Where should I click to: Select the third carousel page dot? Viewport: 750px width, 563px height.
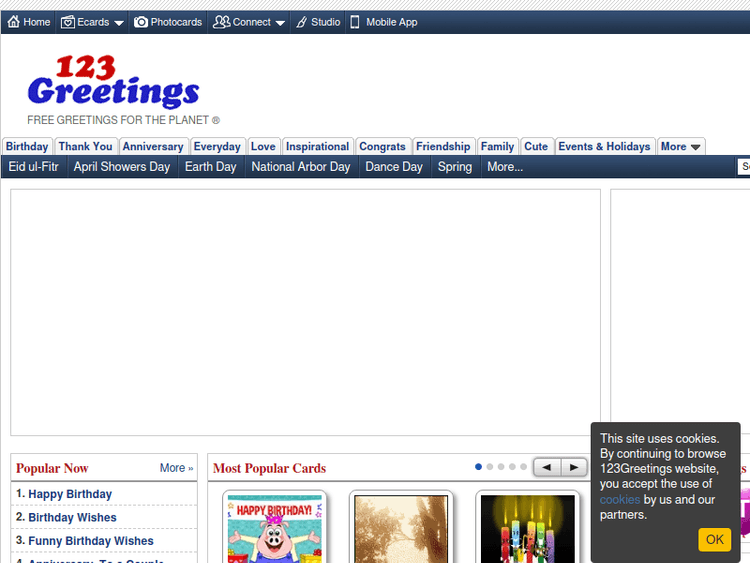click(x=501, y=467)
